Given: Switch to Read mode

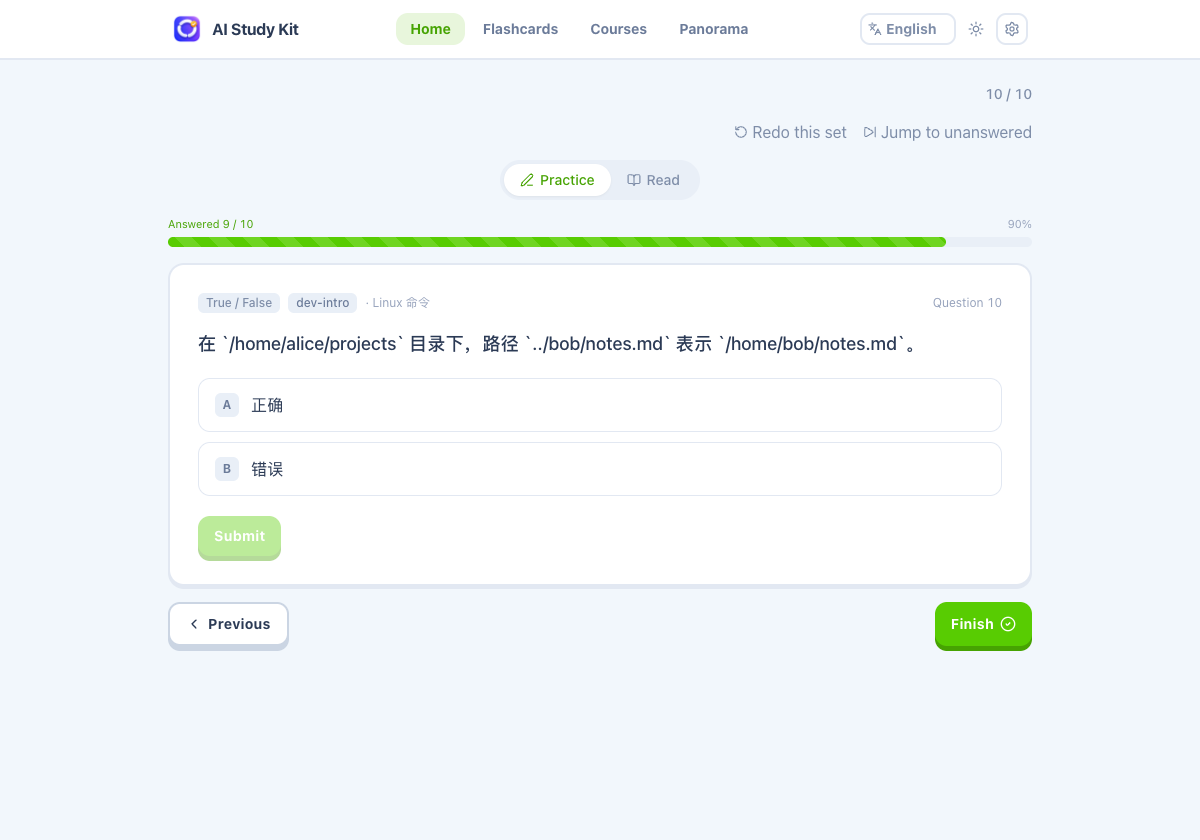Looking at the screenshot, I should [653, 180].
